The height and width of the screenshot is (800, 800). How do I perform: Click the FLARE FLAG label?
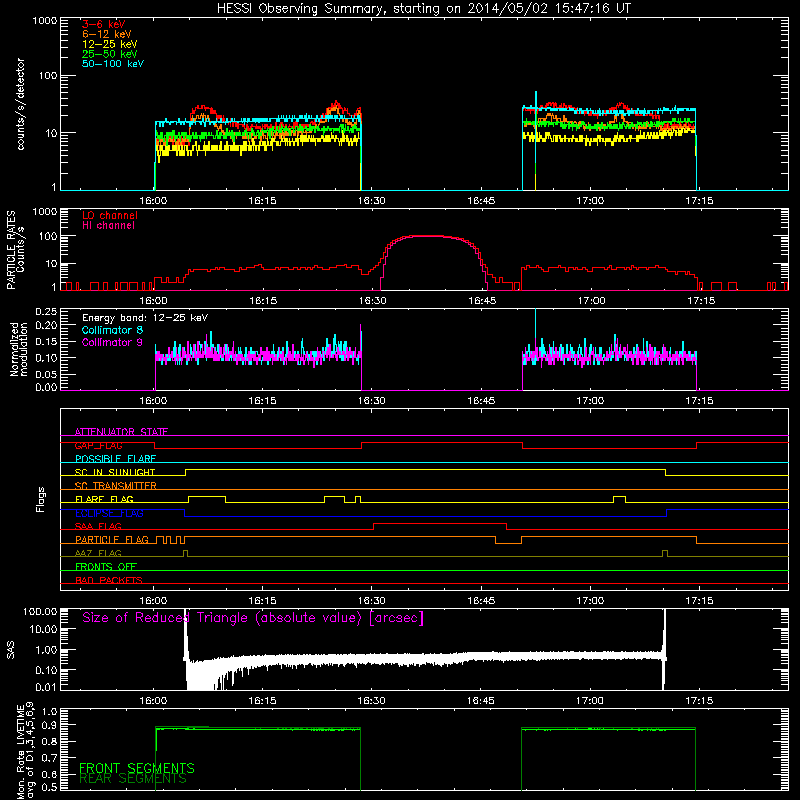point(104,499)
